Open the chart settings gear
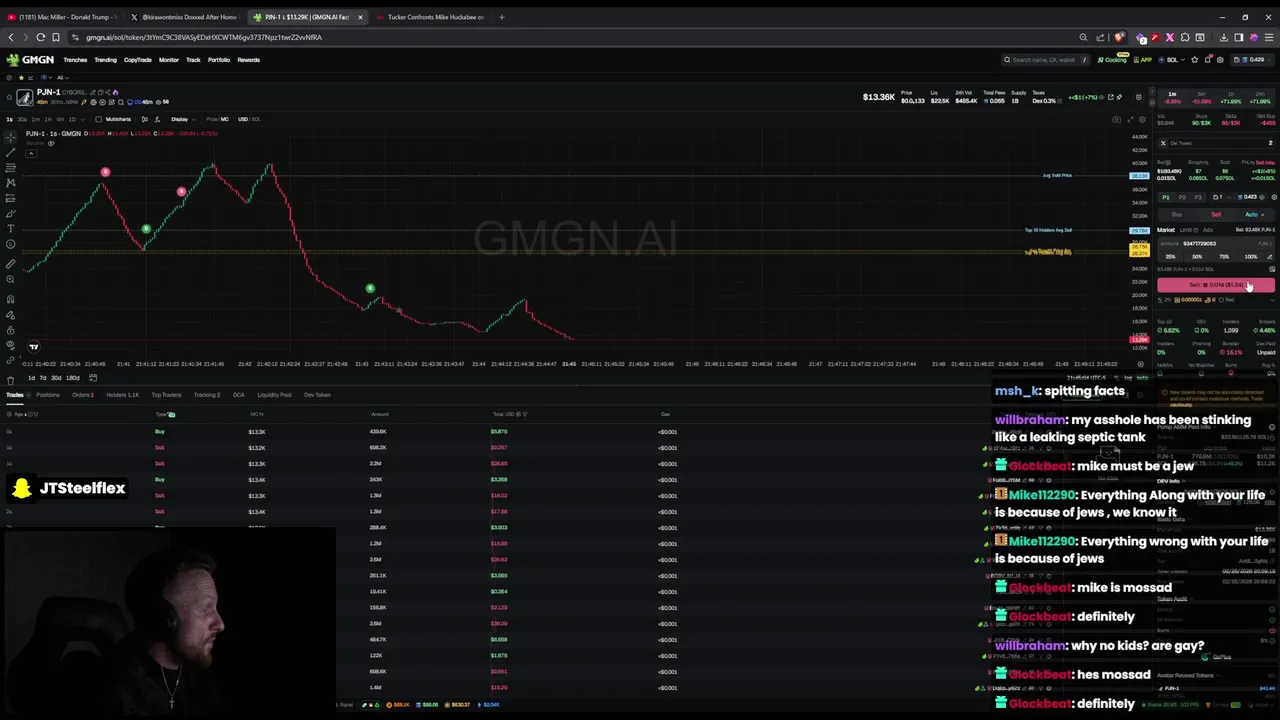 pyautogui.click(x=1142, y=120)
